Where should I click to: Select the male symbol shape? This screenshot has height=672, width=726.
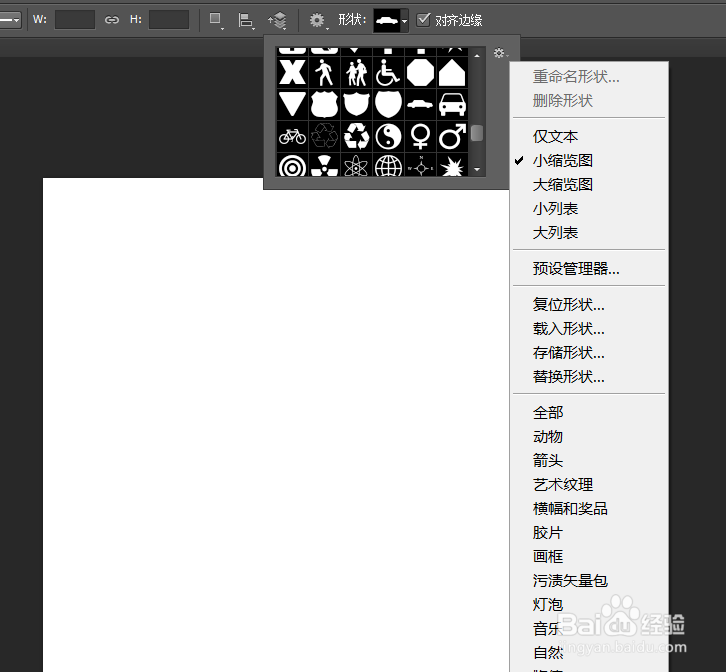pos(452,137)
